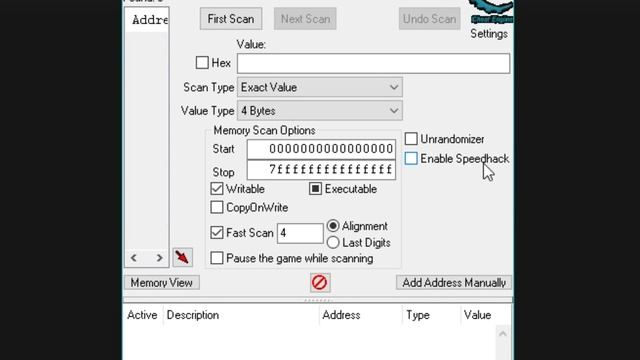Click the Value column header in the address table
The image size is (640, 360).
(x=486, y=315)
